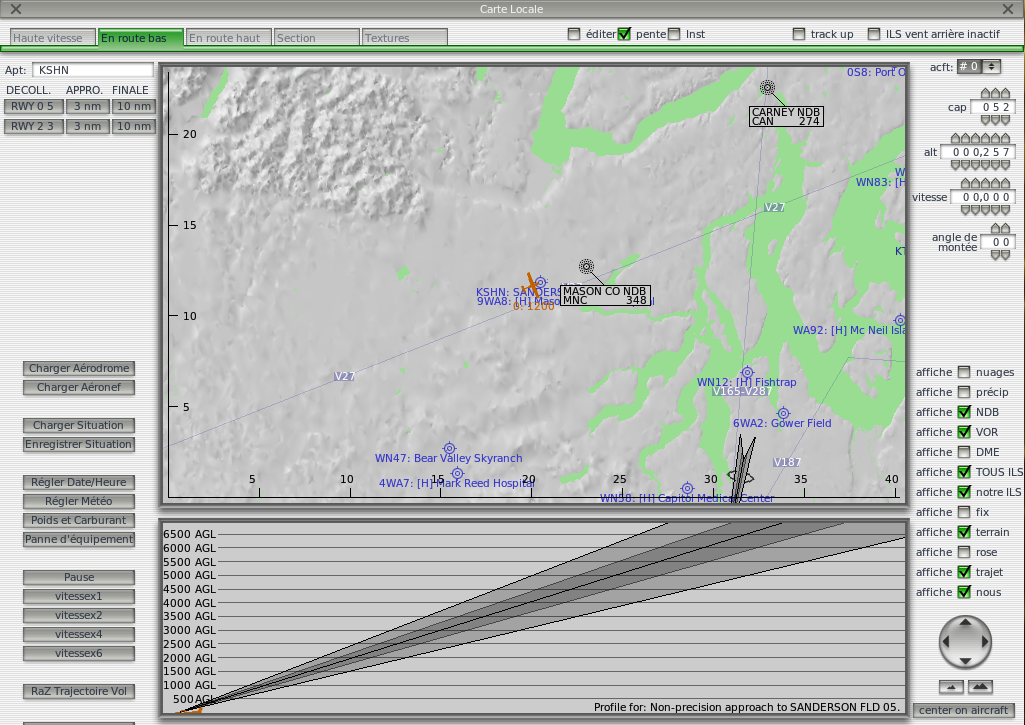Click the MASON CO NDB beacon symbol
The image size is (1025, 725).
586,266
